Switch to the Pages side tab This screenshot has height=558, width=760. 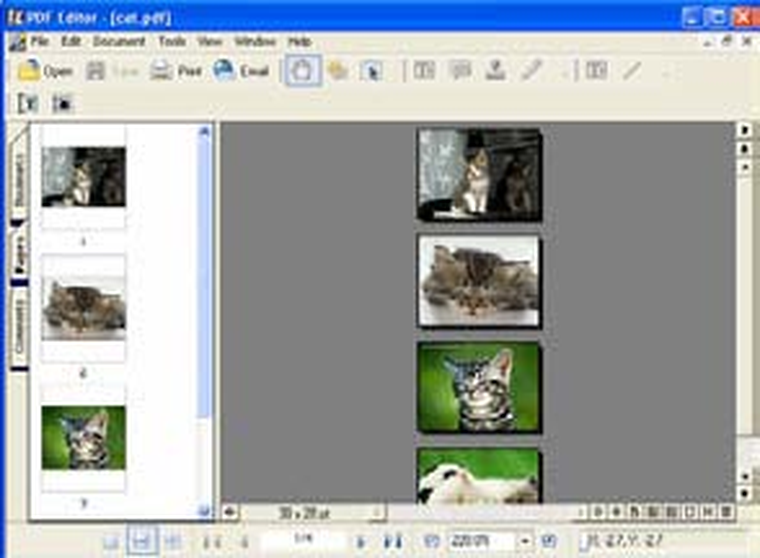[x=19, y=253]
